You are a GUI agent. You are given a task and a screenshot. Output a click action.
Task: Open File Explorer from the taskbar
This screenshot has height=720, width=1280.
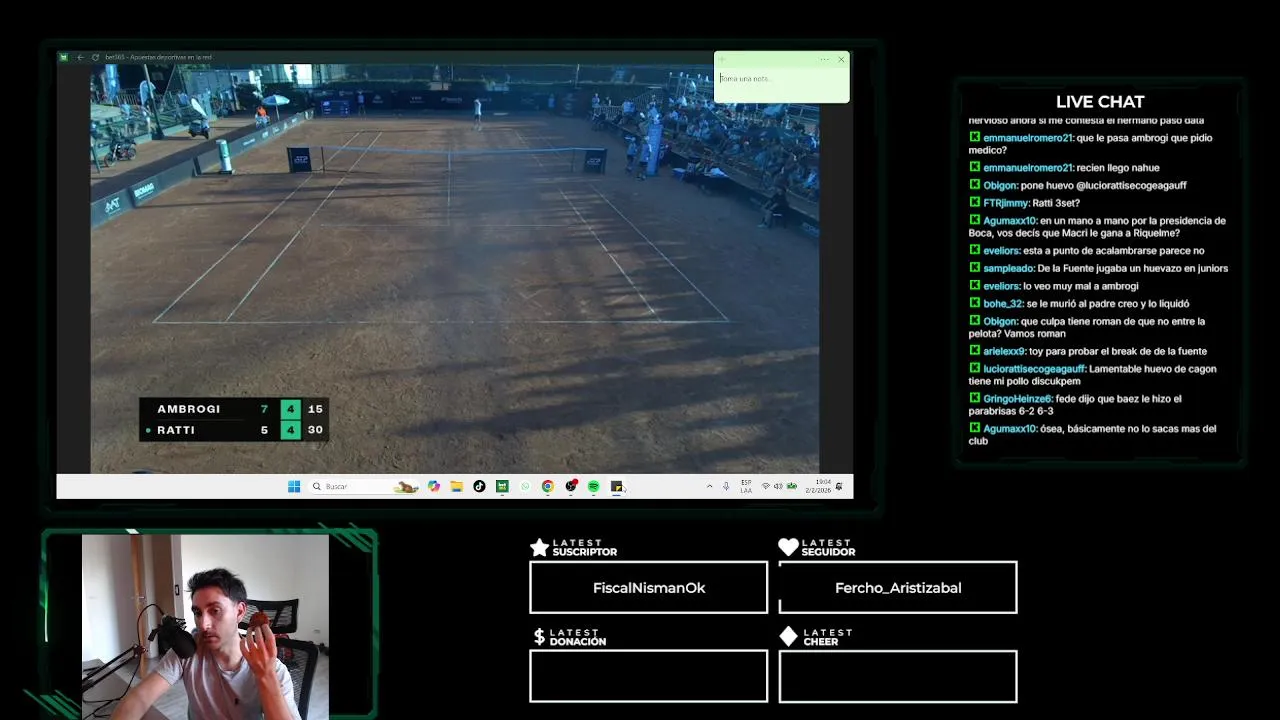click(456, 486)
